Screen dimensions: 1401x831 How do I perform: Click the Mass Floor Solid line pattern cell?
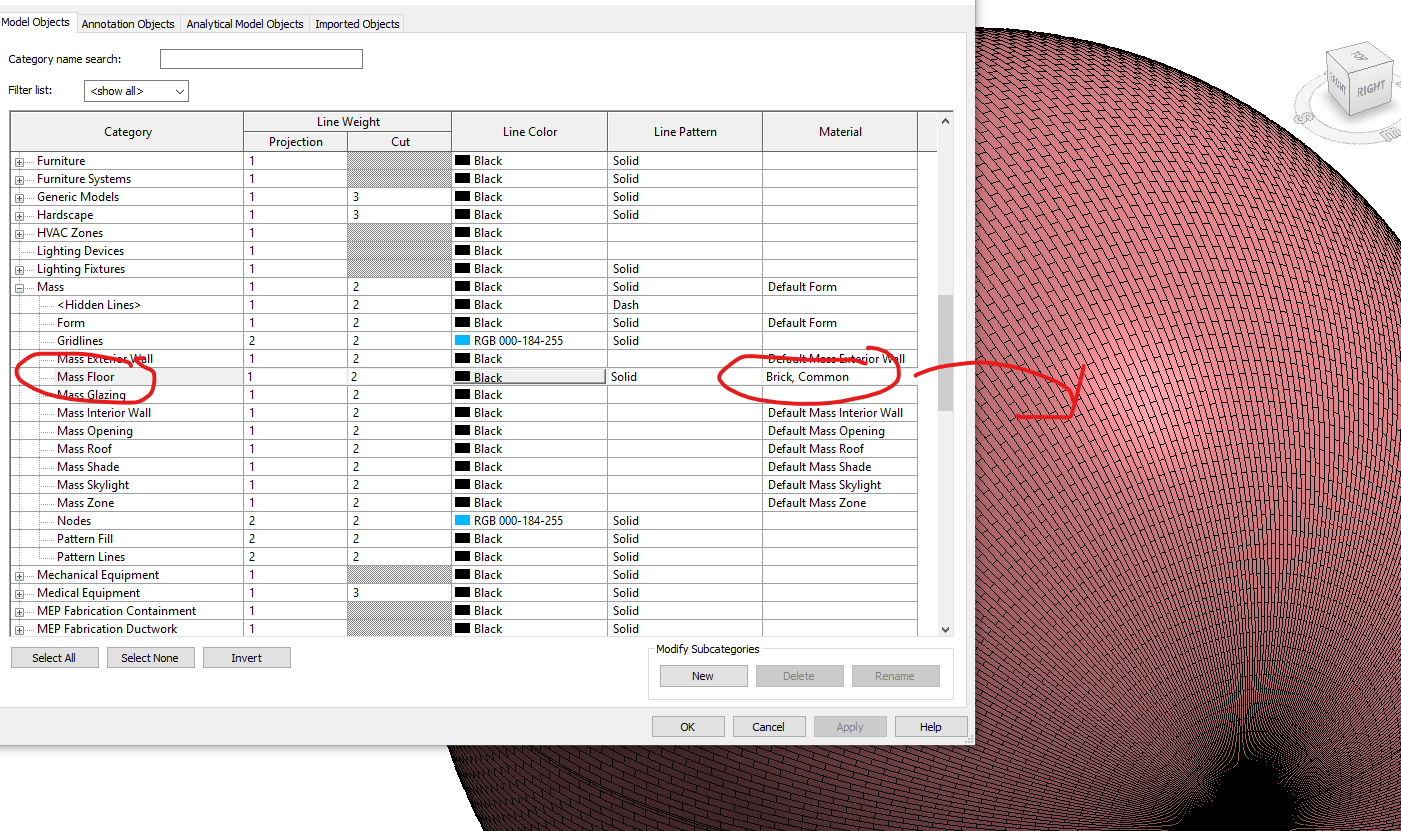click(x=685, y=377)
